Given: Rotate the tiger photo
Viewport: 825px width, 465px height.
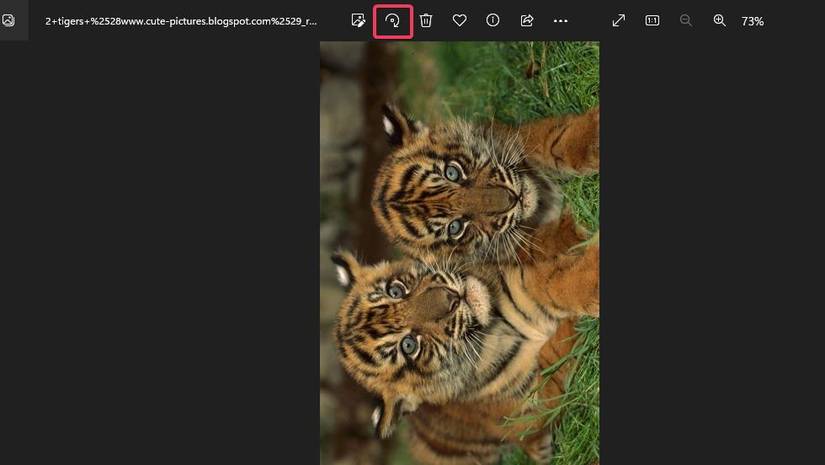Looking at the screenshot, I should coord(393,21).
